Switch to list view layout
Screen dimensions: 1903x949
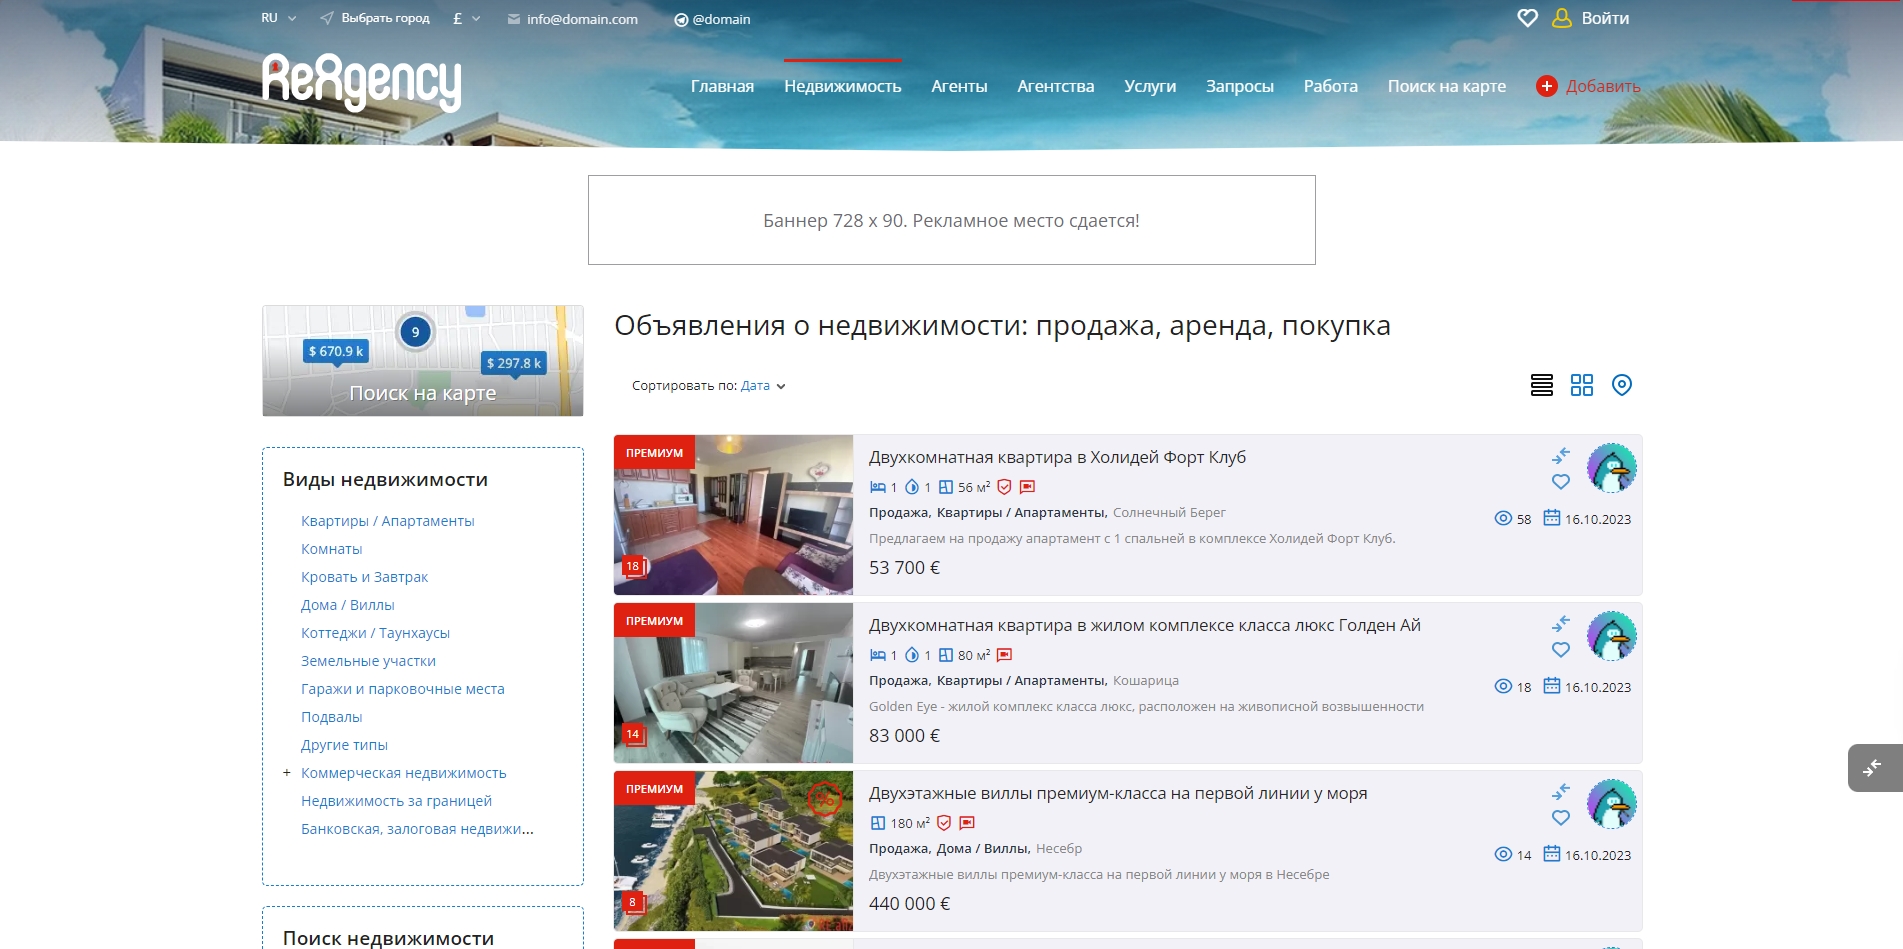pyautogui.click(x=1541, y=385)
